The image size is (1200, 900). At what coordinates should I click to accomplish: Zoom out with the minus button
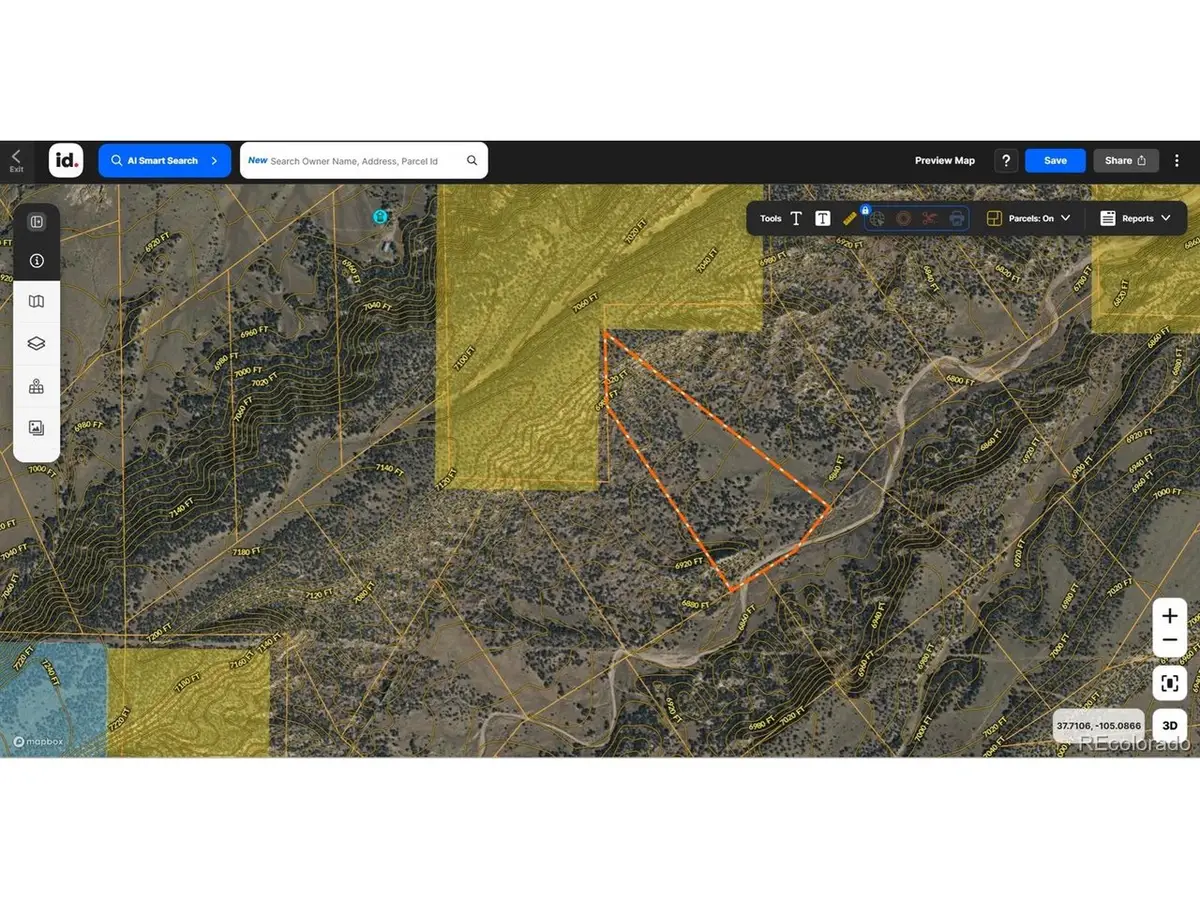pyautogui.click(x=1170, y=641)
